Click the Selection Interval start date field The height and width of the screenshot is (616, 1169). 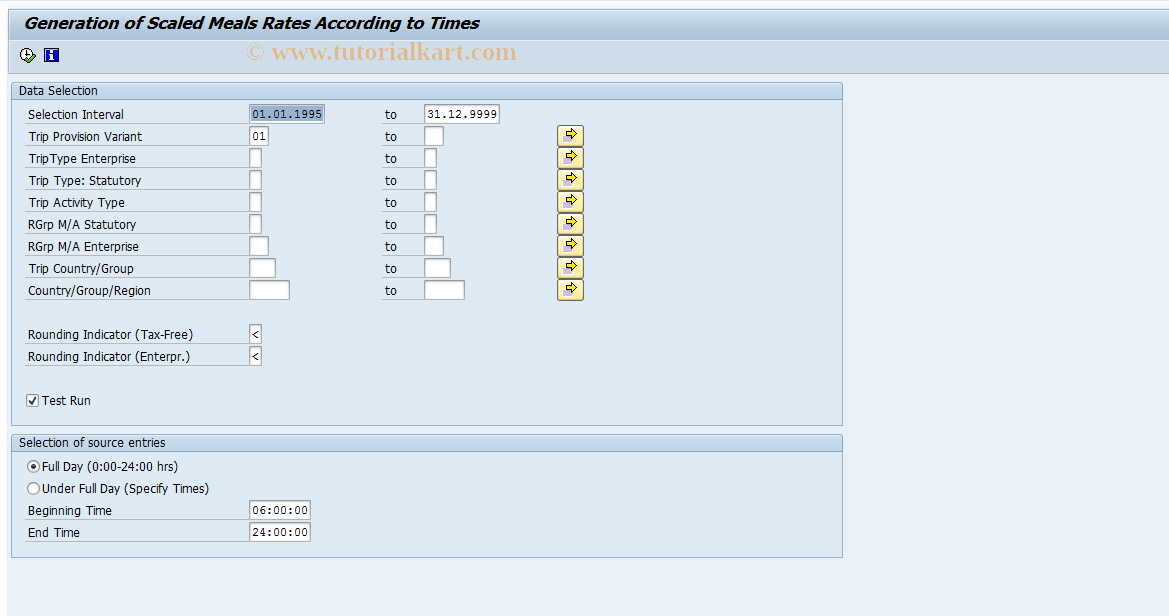[287, 114]
